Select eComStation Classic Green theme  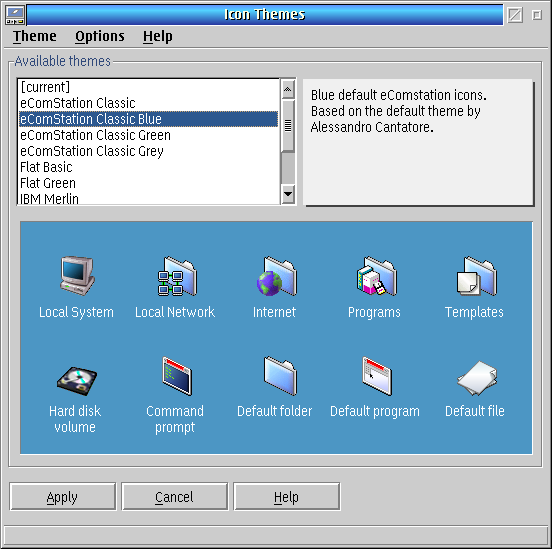[x=148, y=135]
